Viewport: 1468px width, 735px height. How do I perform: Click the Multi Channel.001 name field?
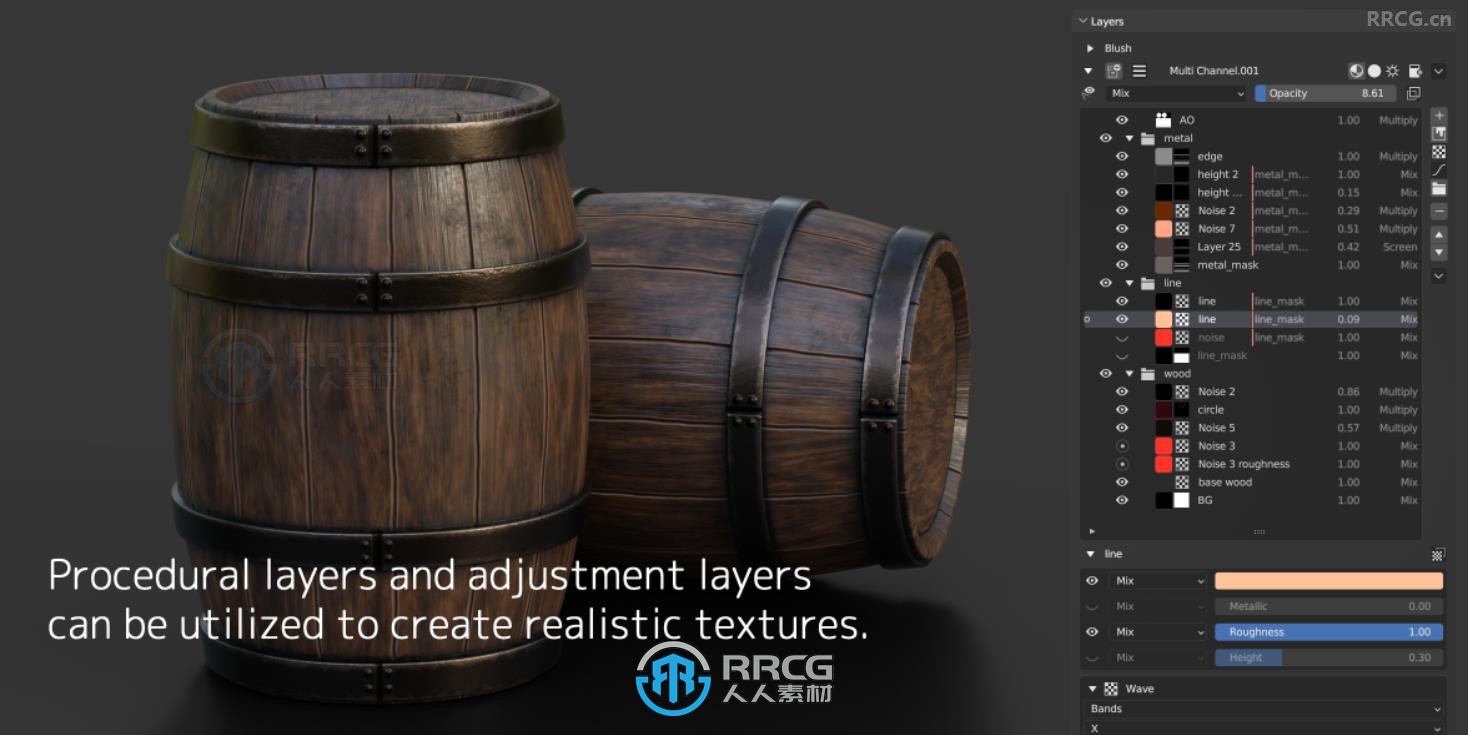(1214, 71)
